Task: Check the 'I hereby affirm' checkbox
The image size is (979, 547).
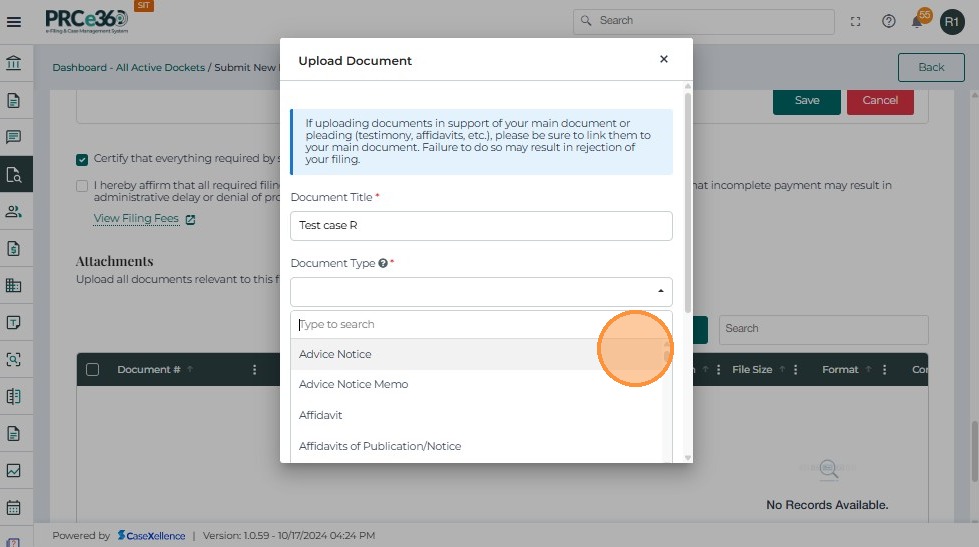Action: (x=82, y=185)
